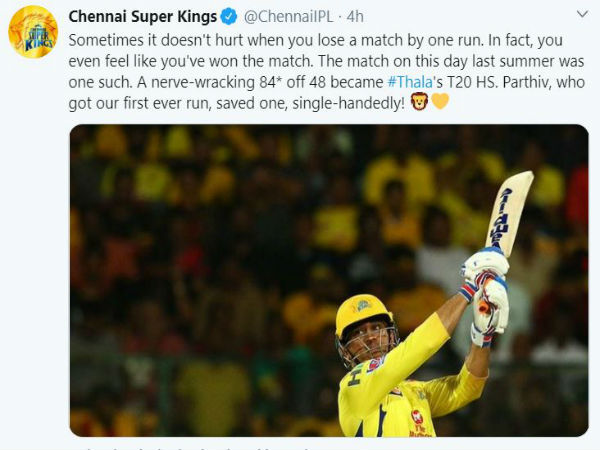Click the cut-off text line below photo
Screen dimensions: 600x450
pos(191,447)
